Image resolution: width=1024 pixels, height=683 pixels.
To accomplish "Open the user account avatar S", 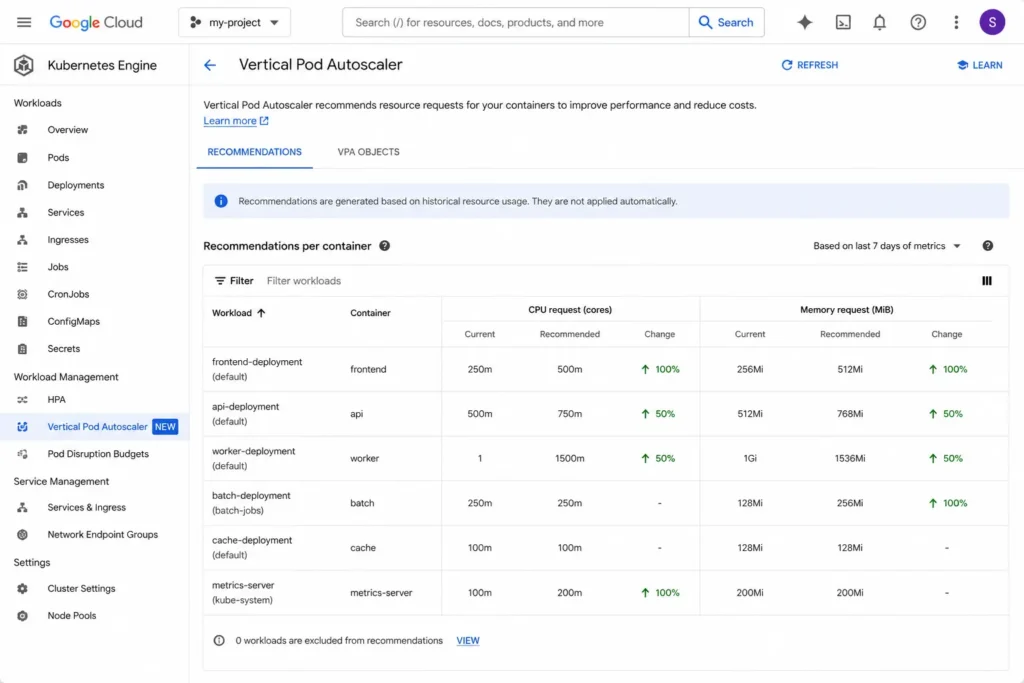I will (992, 22).
